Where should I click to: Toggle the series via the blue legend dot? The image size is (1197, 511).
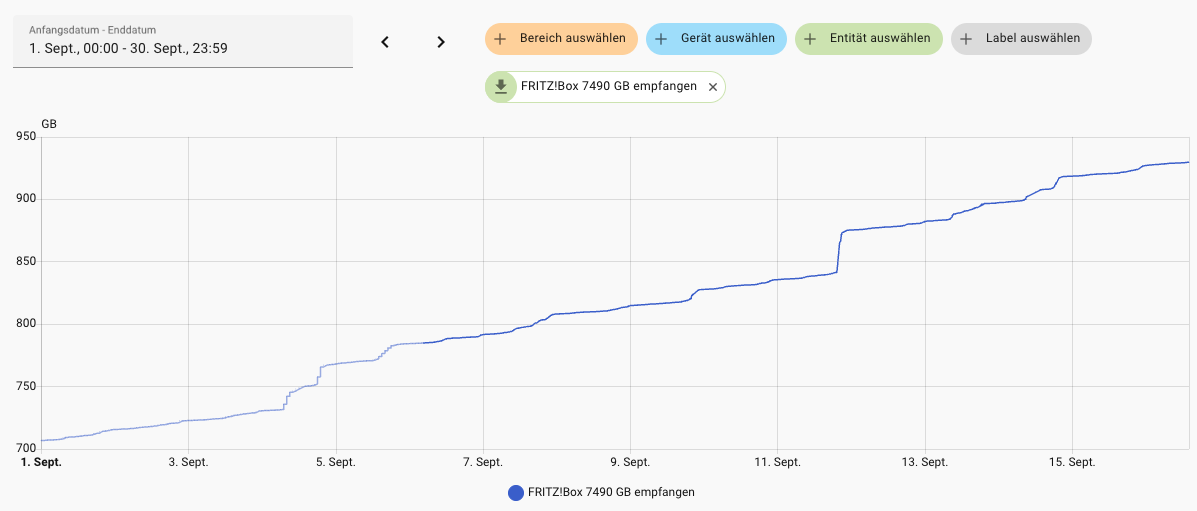coord(516,492)
